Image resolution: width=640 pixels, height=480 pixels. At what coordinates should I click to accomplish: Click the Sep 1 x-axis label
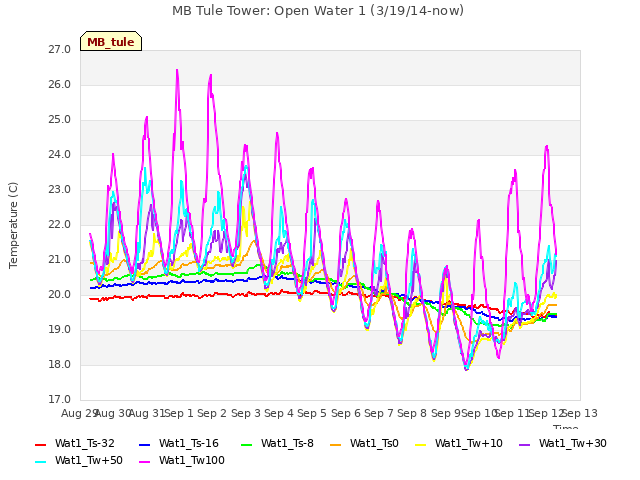[x=179, y=414]
